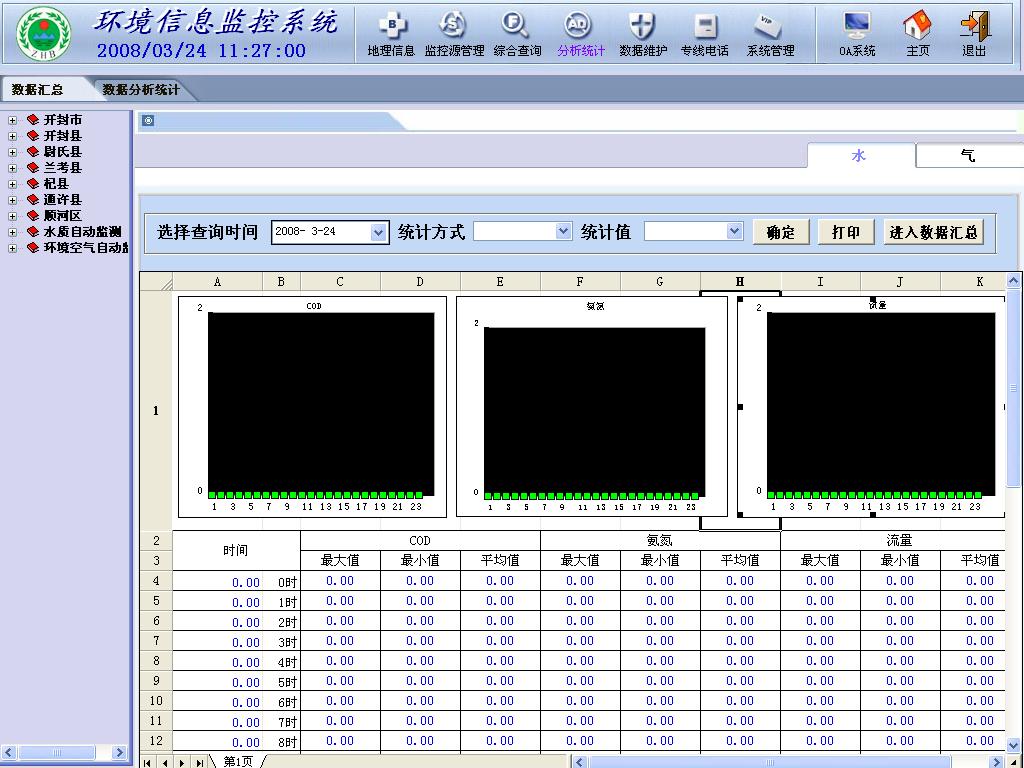
Task: Open the 统计值 dropdown
Action: pos(734,232)
